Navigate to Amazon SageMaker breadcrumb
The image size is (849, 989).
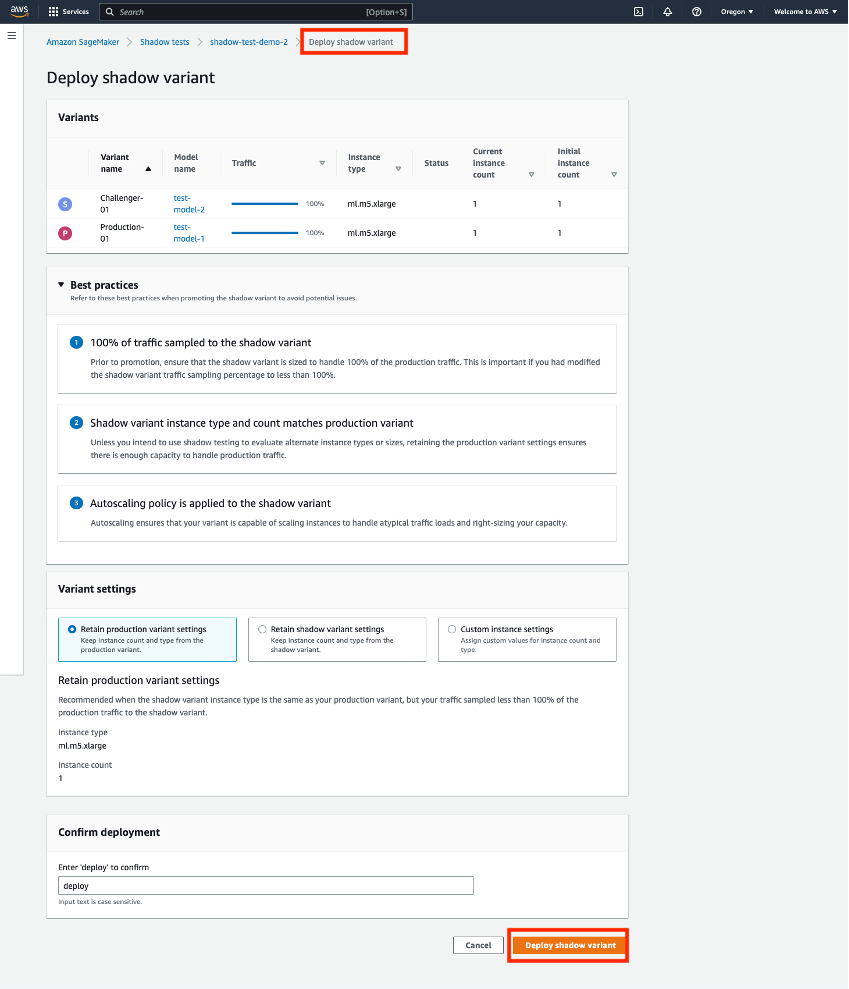pyautogui.click(x=82, y=42)
